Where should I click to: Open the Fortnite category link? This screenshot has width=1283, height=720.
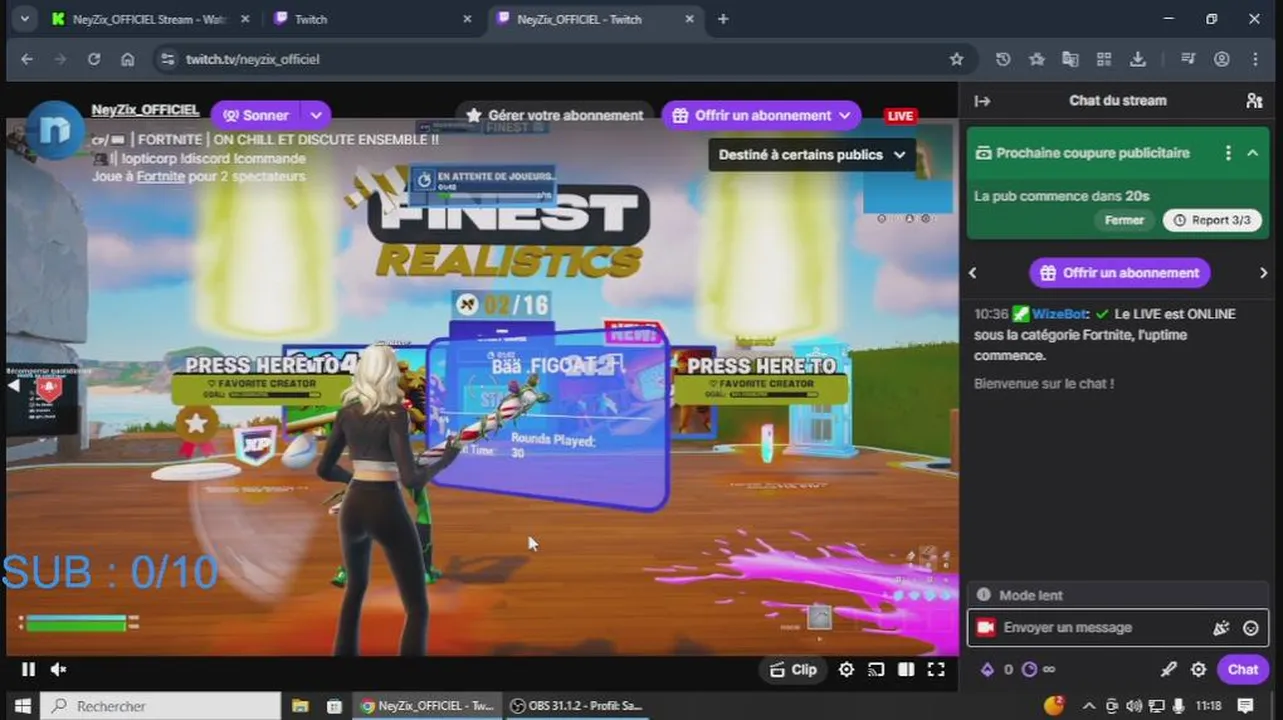161,177
